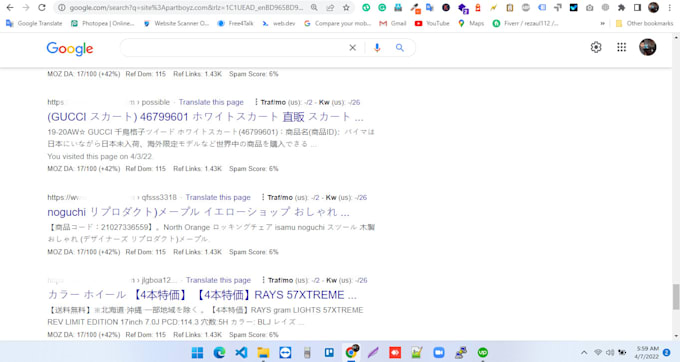The width and height of the screenshot is (680, 362).
Task: Click 'You visited this page on 4/3/22' text
Action: pyautogui.click(x=100, y=157)
